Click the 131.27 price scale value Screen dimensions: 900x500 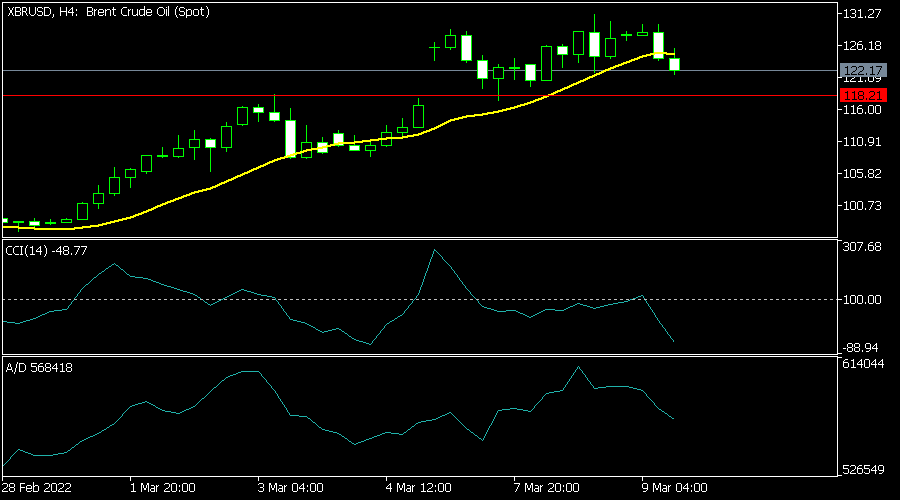pyautogui.click(x=862, y=14)
